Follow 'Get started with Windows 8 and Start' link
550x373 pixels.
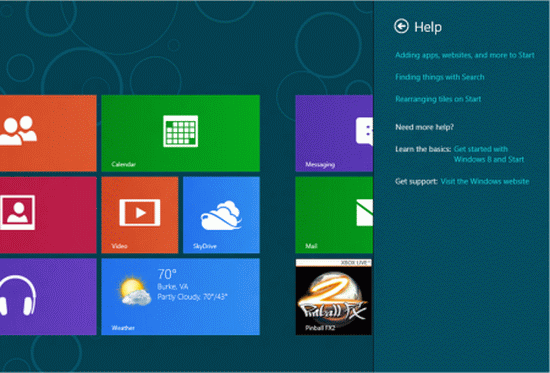(x=489, y=154)
